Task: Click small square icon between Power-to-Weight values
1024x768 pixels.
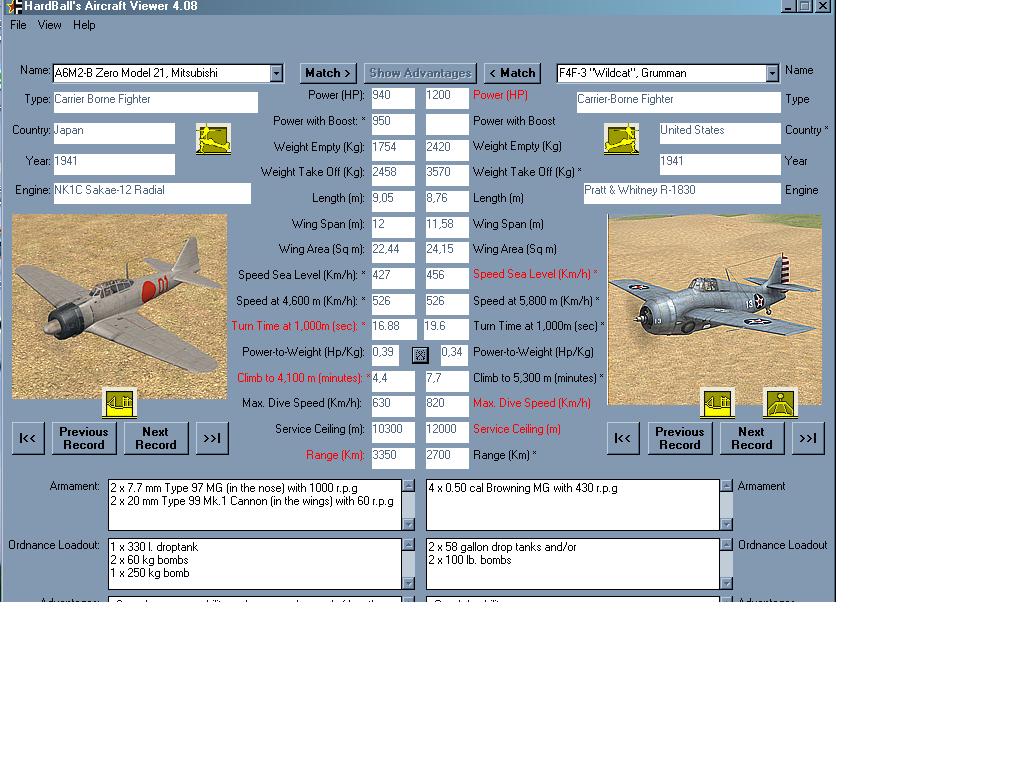Action: (420, 355)
